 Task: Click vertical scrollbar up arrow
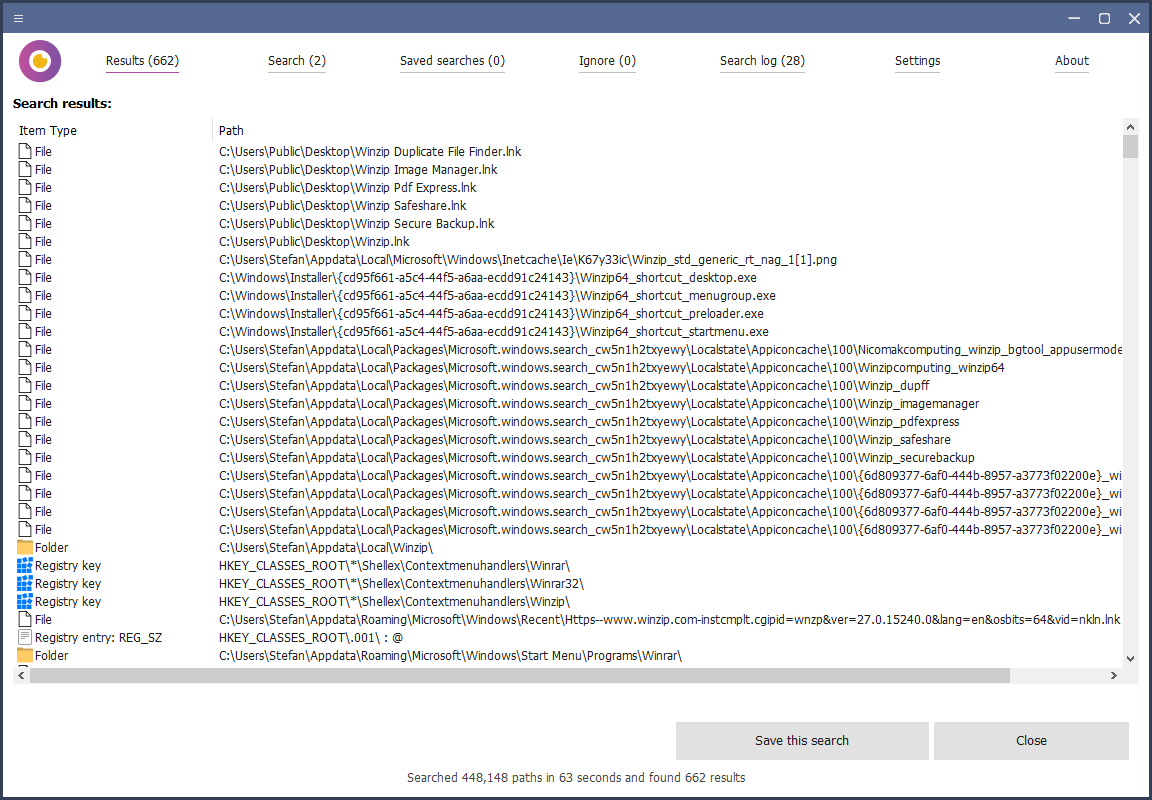tap(1131, 127)
